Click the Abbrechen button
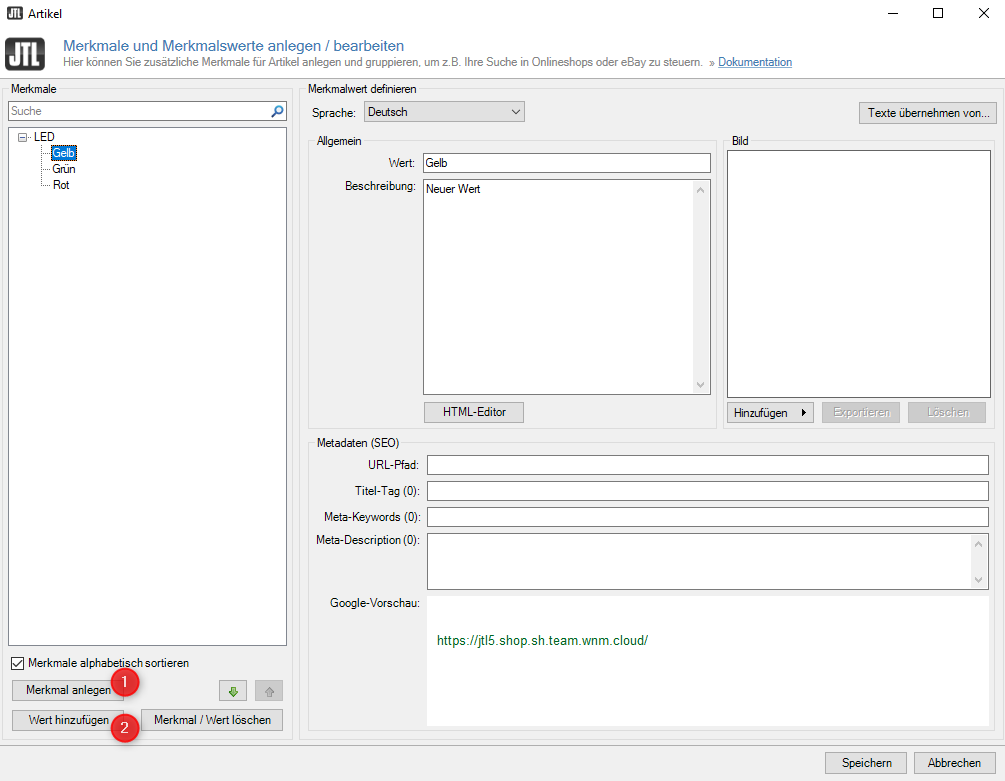 point(954,763)
